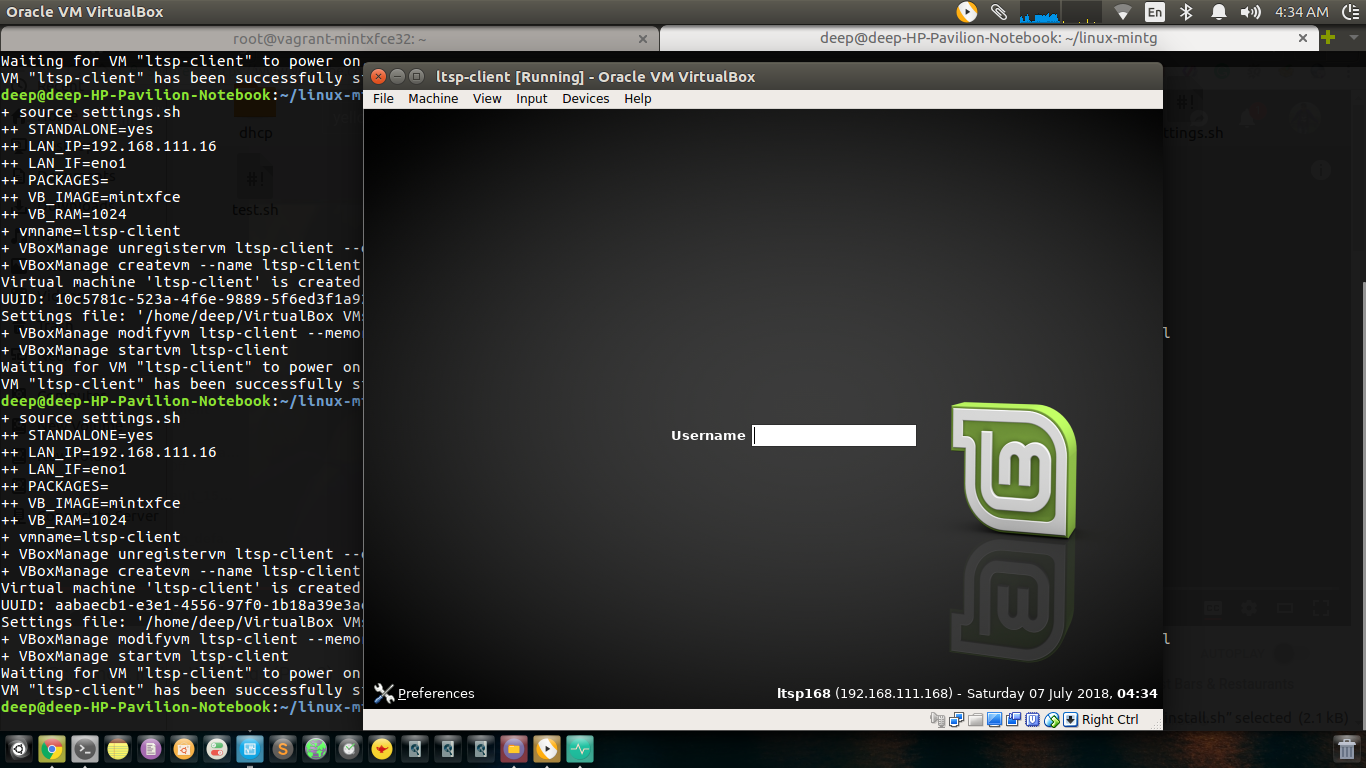Click the Saturday 07 July 2018 date text
Image resolution: width=1366 pixels, height=768 pixels.
[1037, 693]
